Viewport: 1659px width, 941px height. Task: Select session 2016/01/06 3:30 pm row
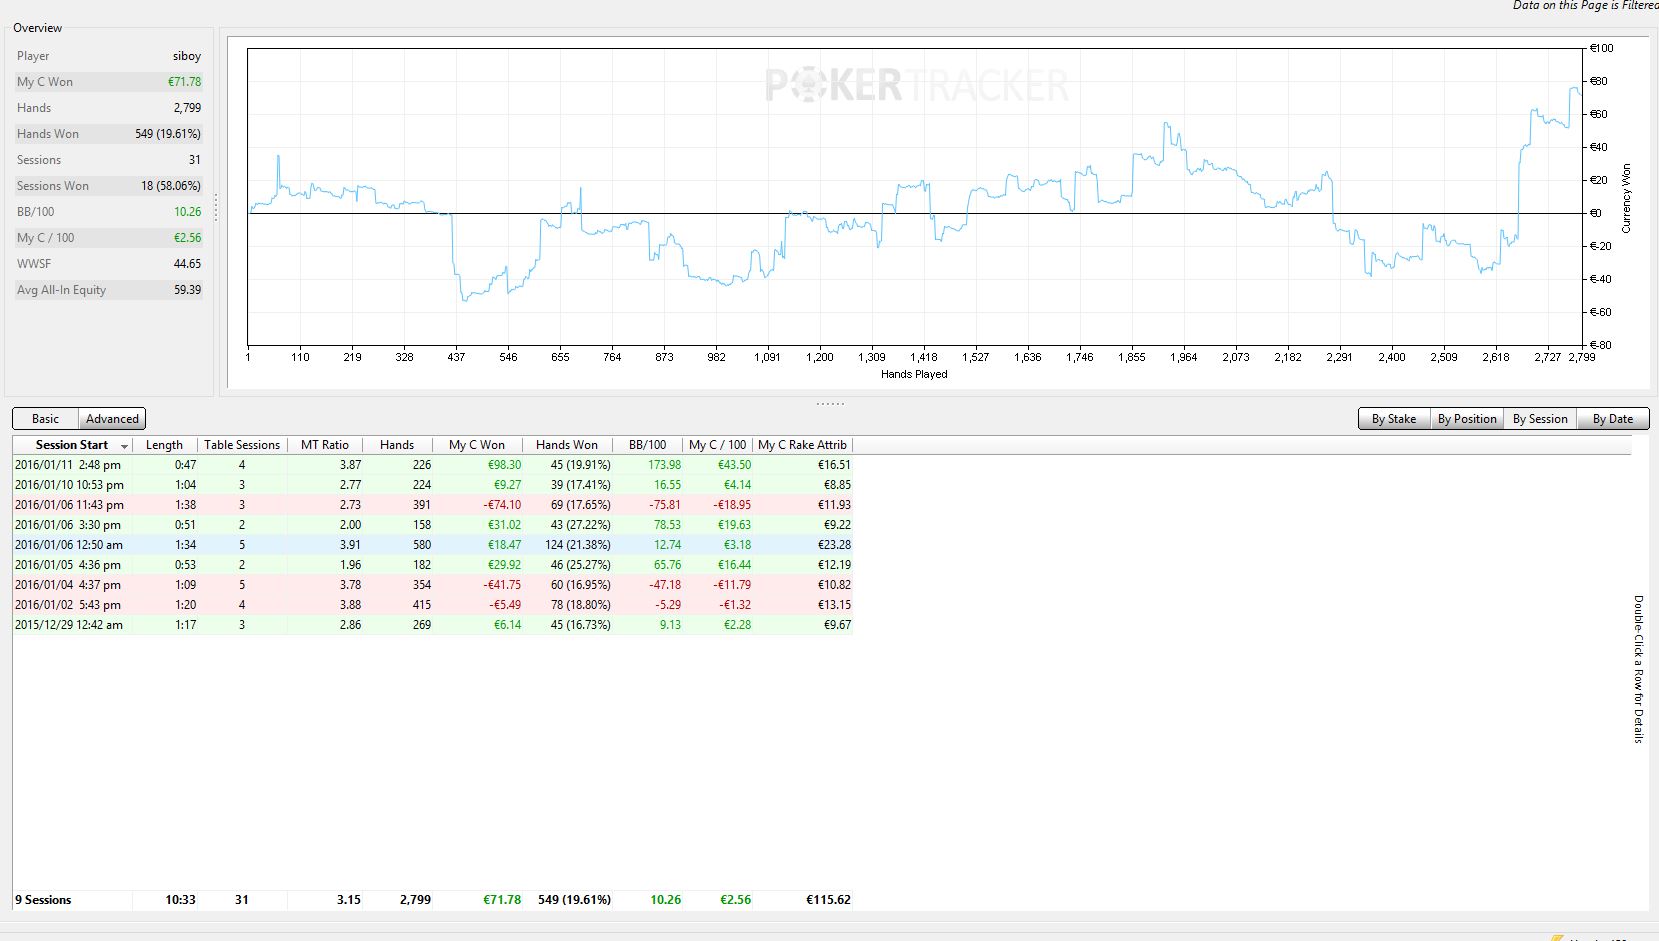pos(432,525)
